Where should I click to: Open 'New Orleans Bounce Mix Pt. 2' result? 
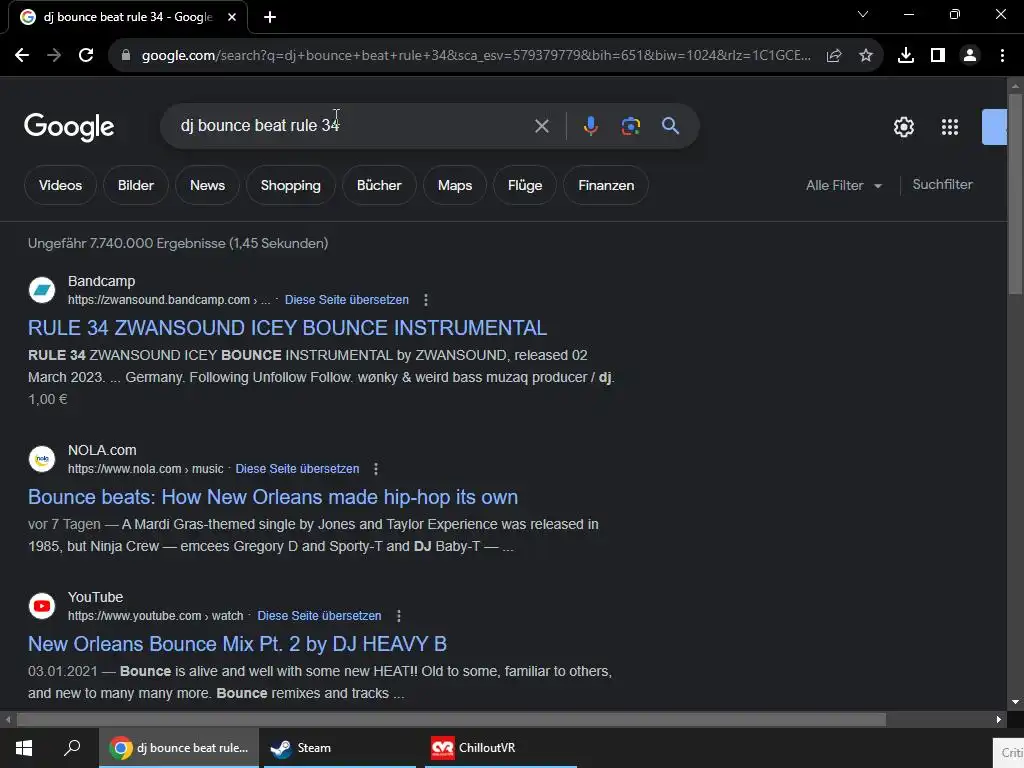[x=237, y=644]
